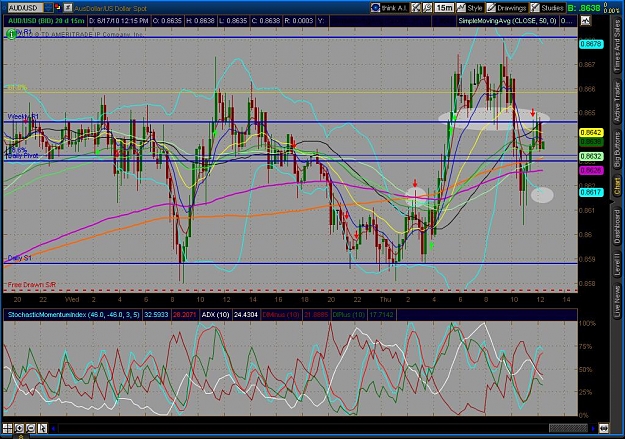Click the expand chart icon at bottom right
Image resolution: width=625 pixels, height=439 pixels.
tap(604, 429)
